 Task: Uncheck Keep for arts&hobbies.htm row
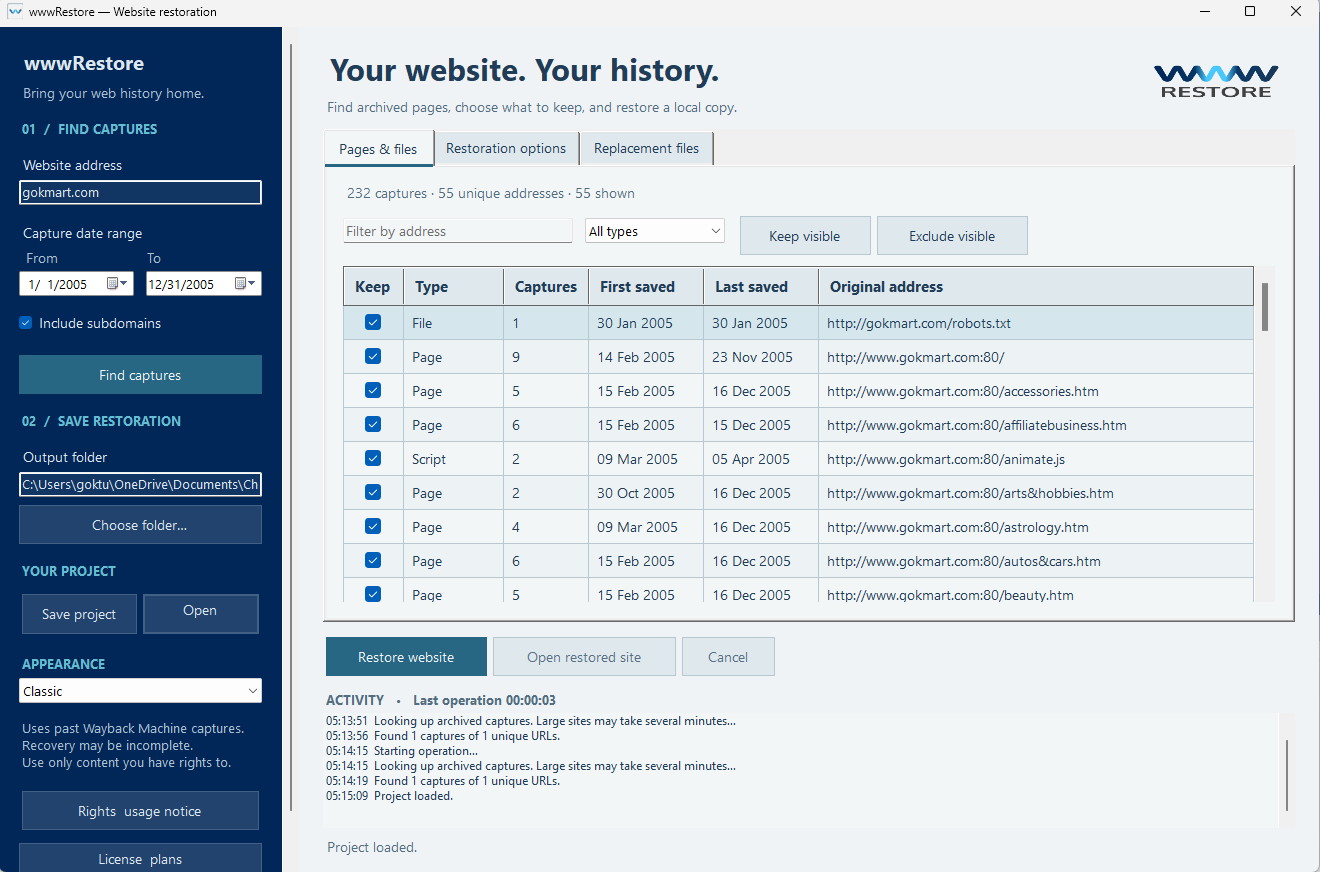[x=373, y=492]
